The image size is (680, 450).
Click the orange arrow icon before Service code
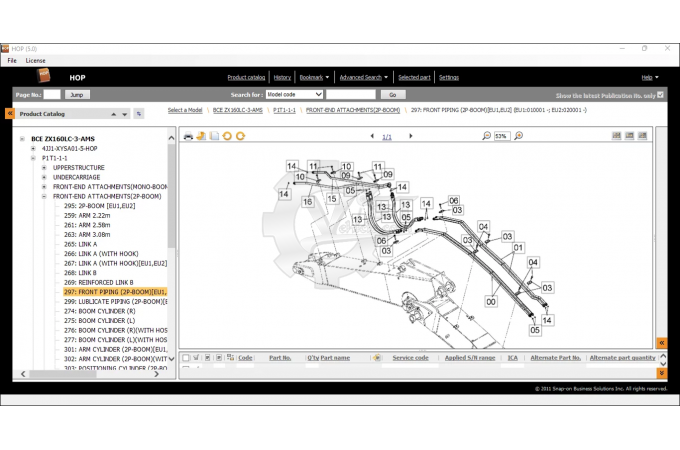point(376,358)
